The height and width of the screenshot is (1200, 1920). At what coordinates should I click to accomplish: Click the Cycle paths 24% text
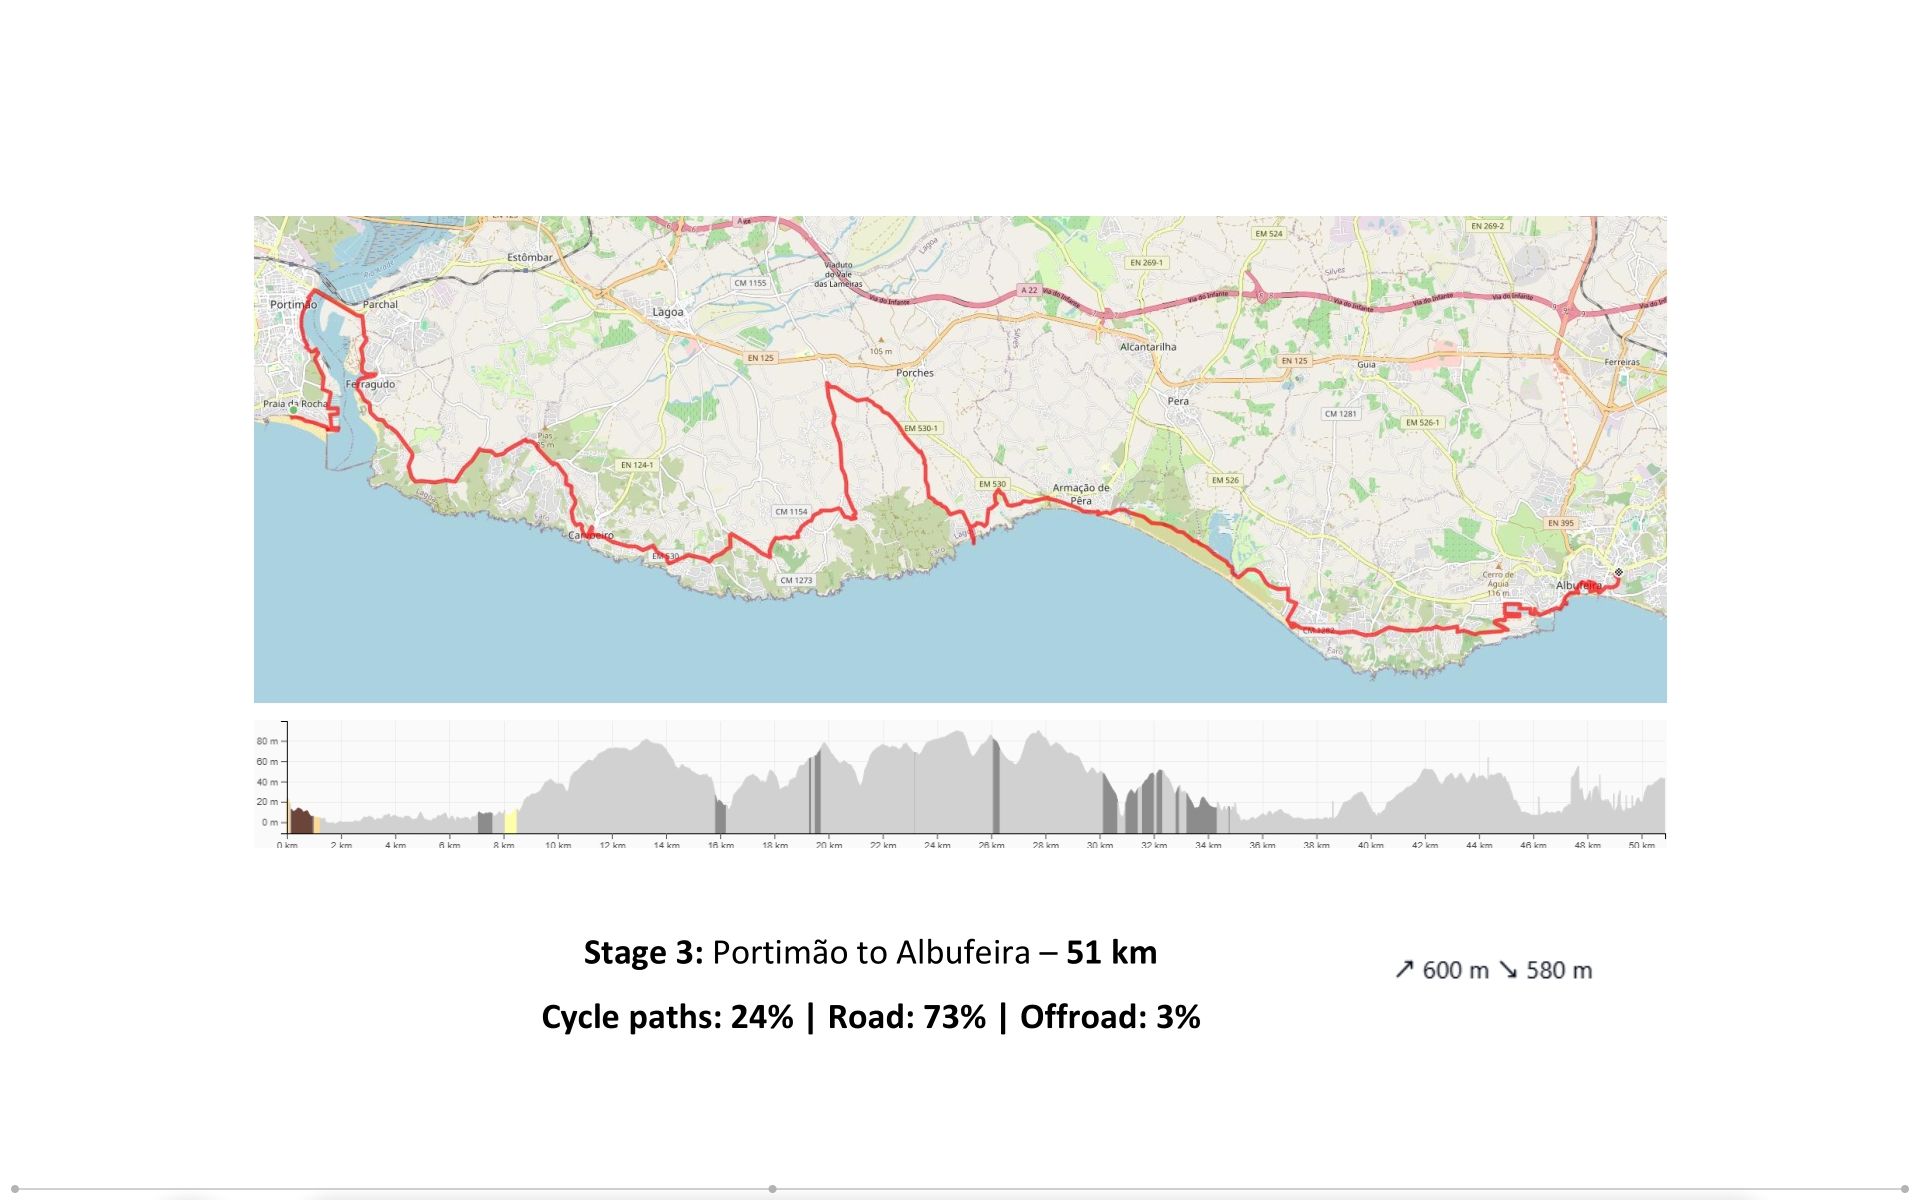coord(667,1017)
